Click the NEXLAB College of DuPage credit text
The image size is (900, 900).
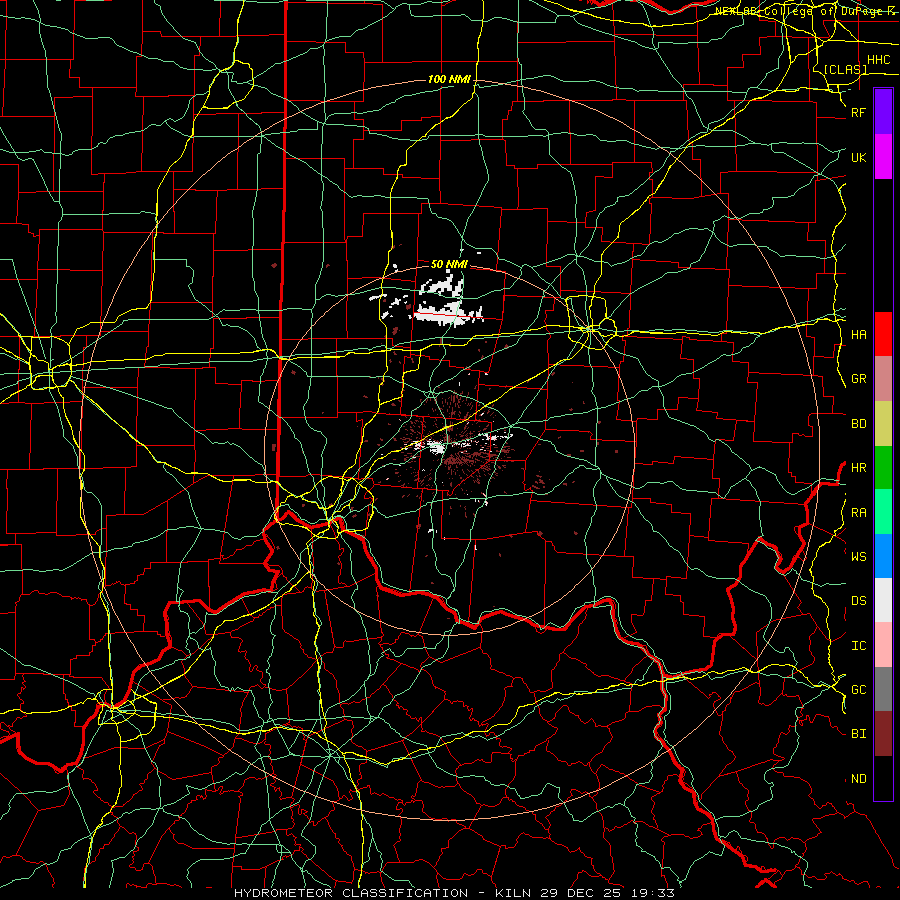tap(805, 11)
